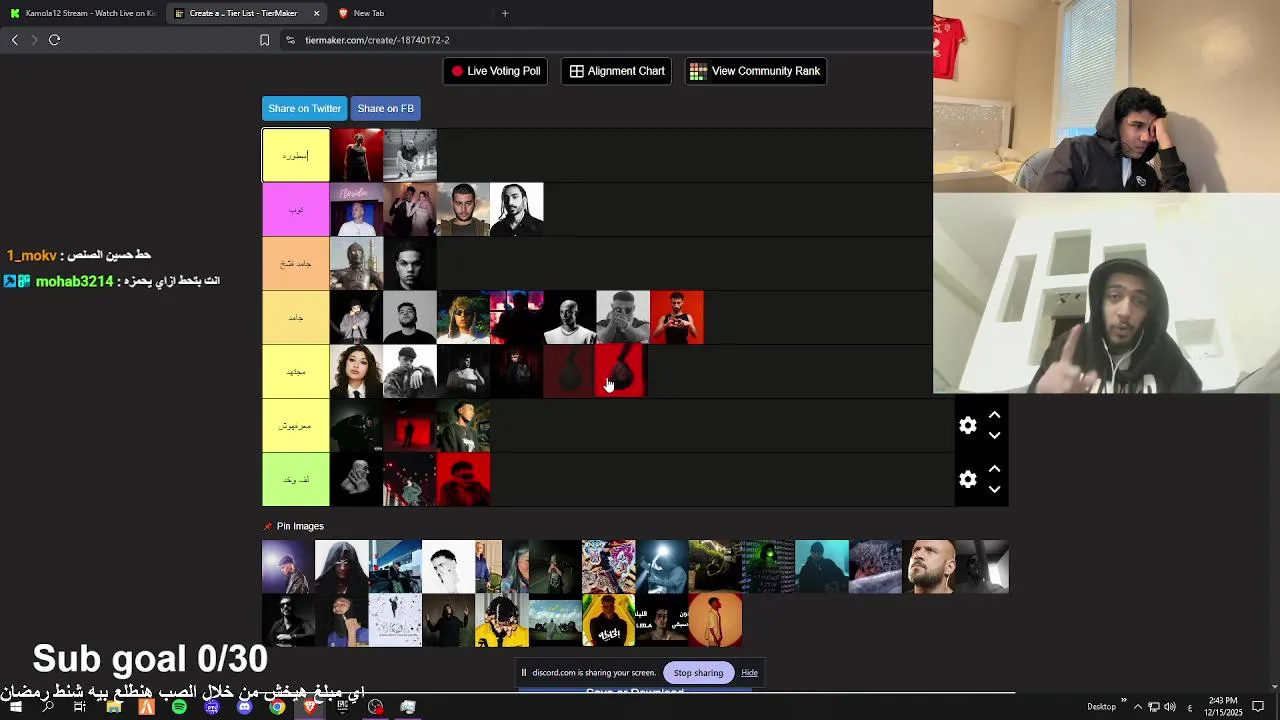Switch to the Kamola12 Stream tab
This screenshot has height=720, width=1280.
click(82, 13)
